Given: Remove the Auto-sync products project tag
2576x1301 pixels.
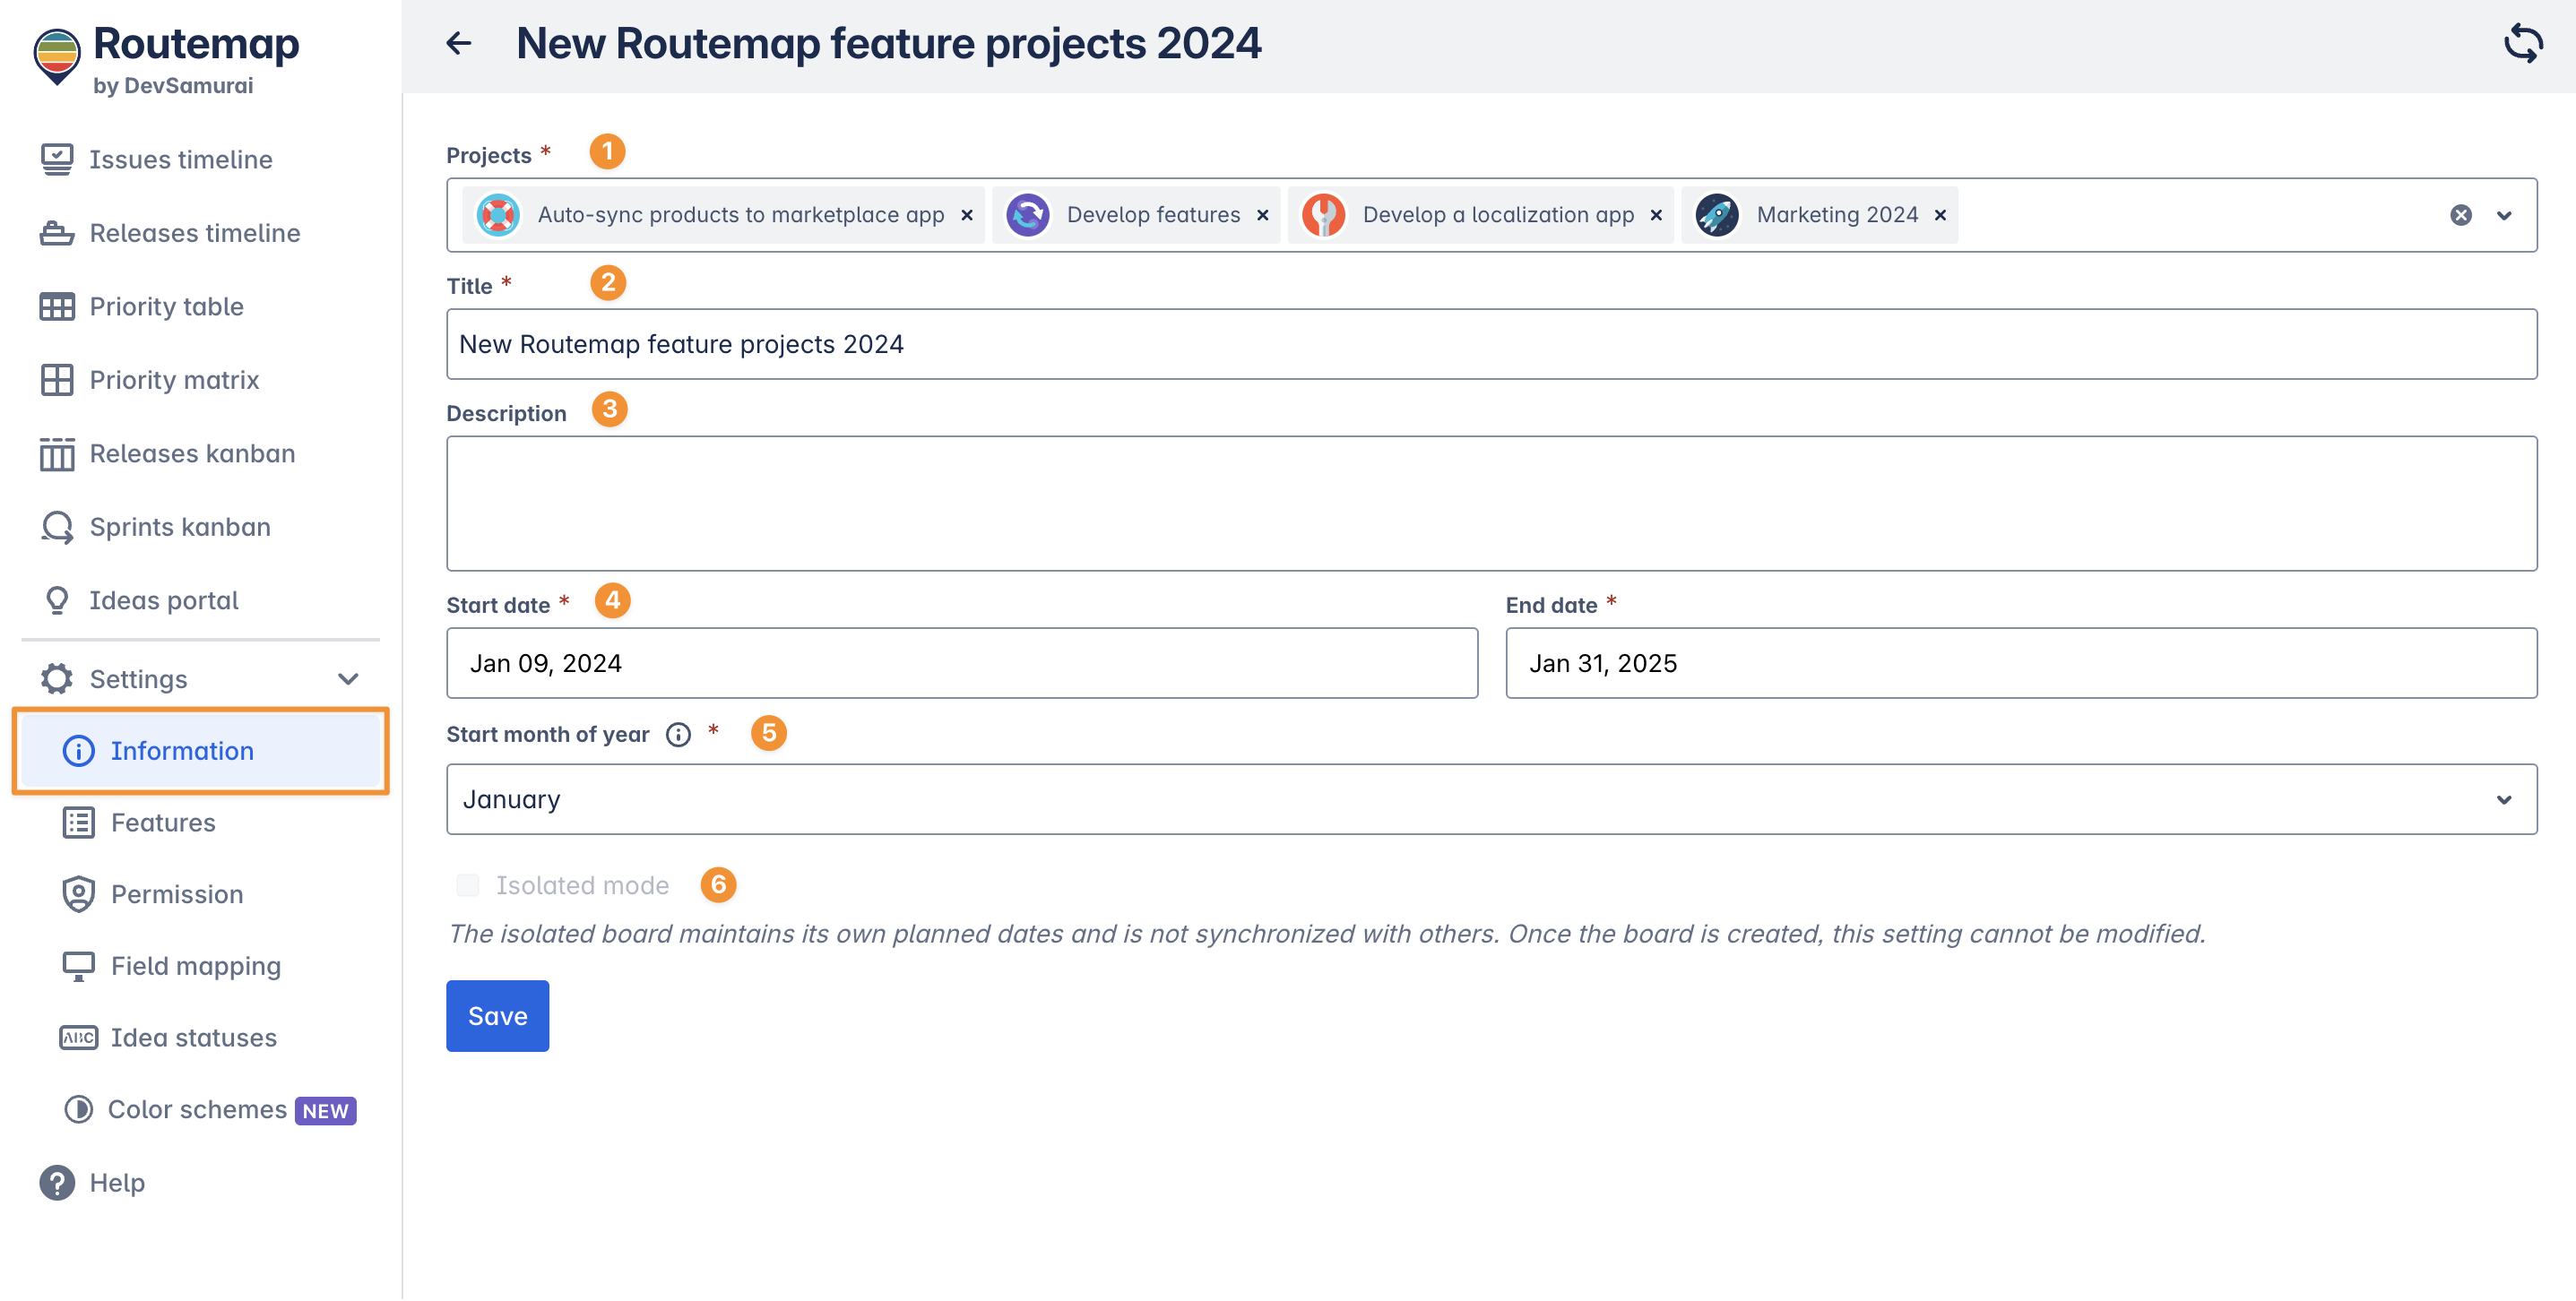Looking at the screenshot, I should point(967,215).
